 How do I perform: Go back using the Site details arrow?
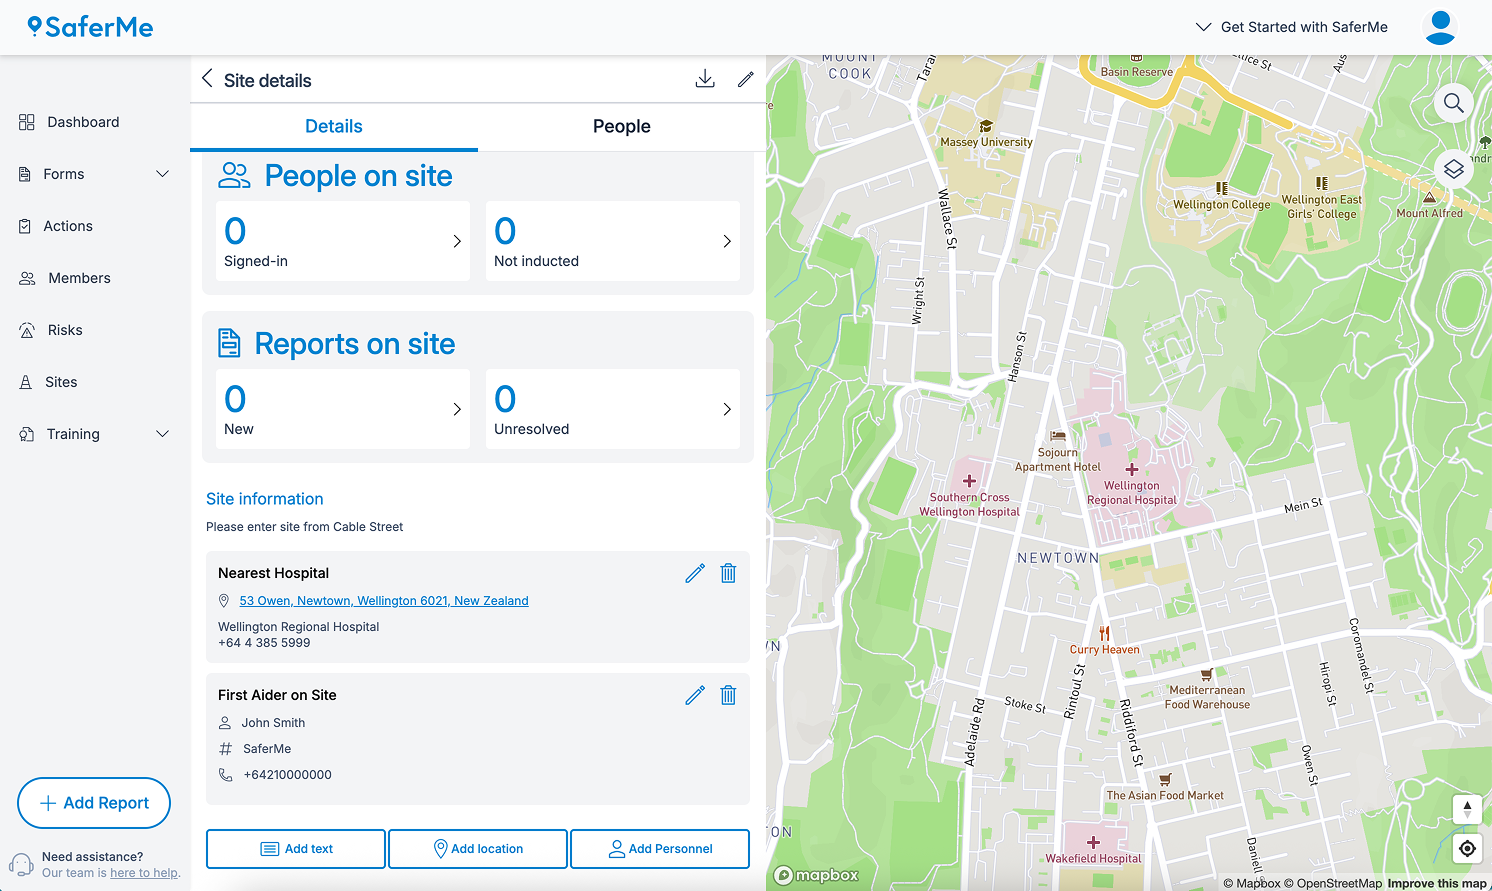(207, 79)
